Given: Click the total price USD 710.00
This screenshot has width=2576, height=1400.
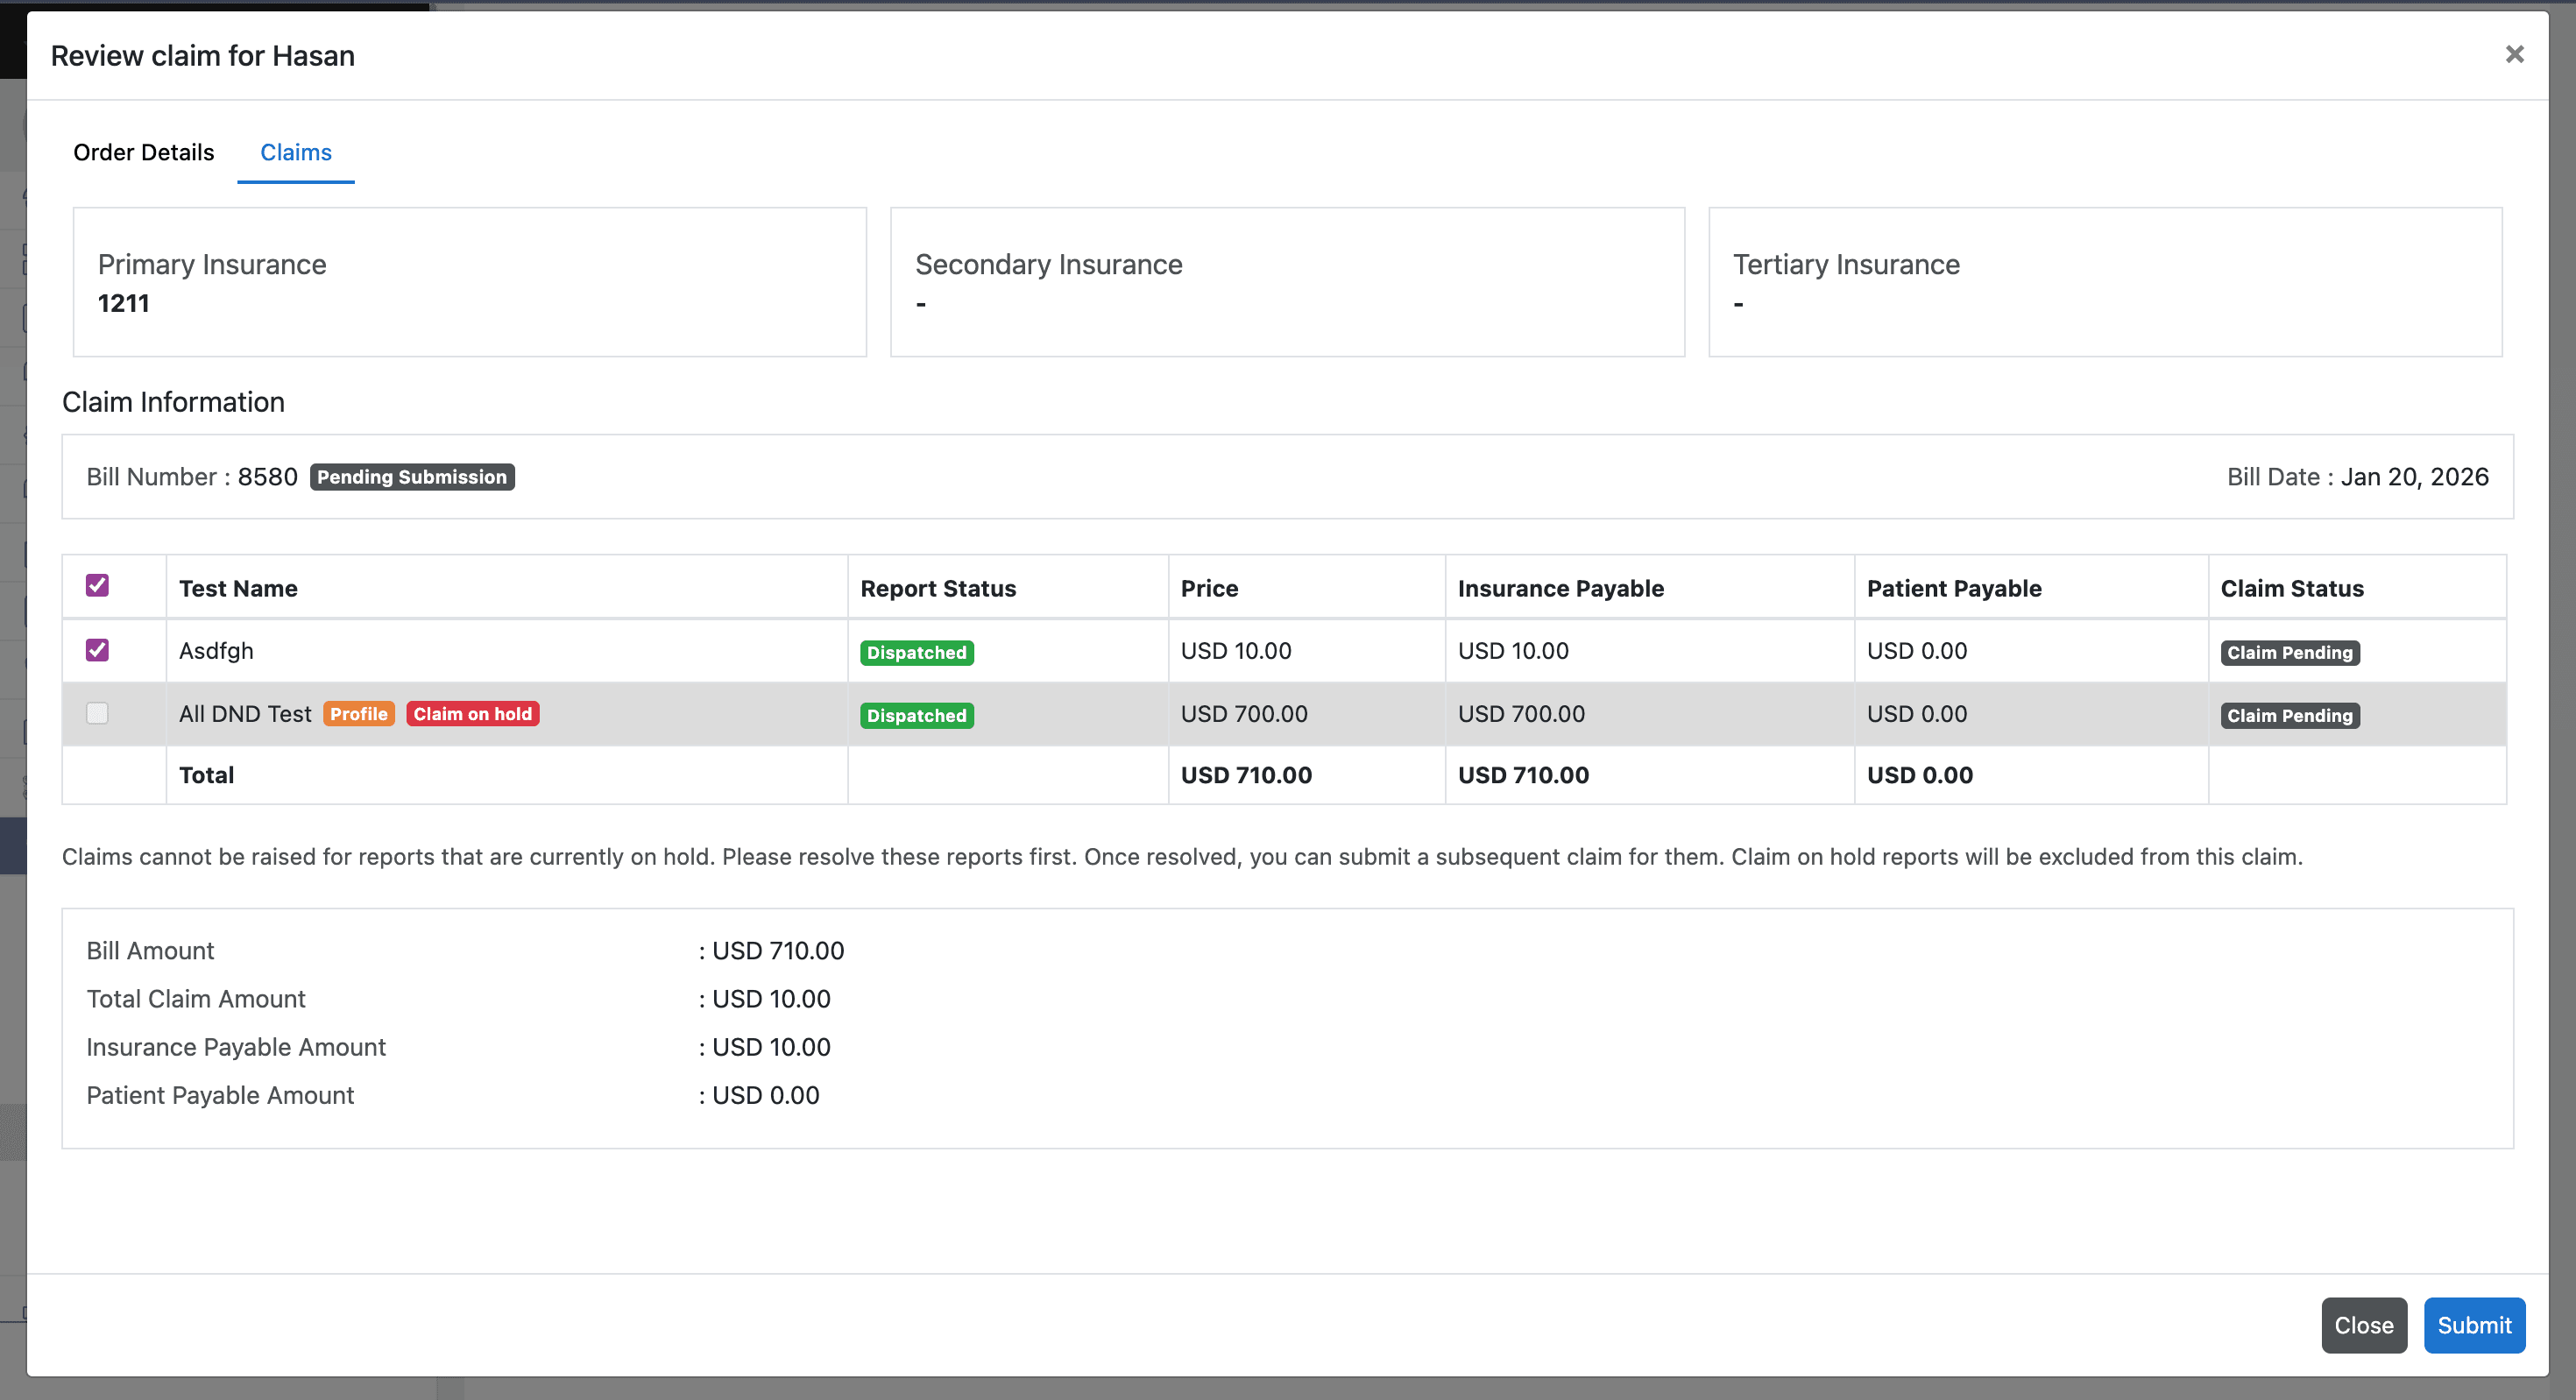Looking at the screenshot, I should [x=1246, y=775].
